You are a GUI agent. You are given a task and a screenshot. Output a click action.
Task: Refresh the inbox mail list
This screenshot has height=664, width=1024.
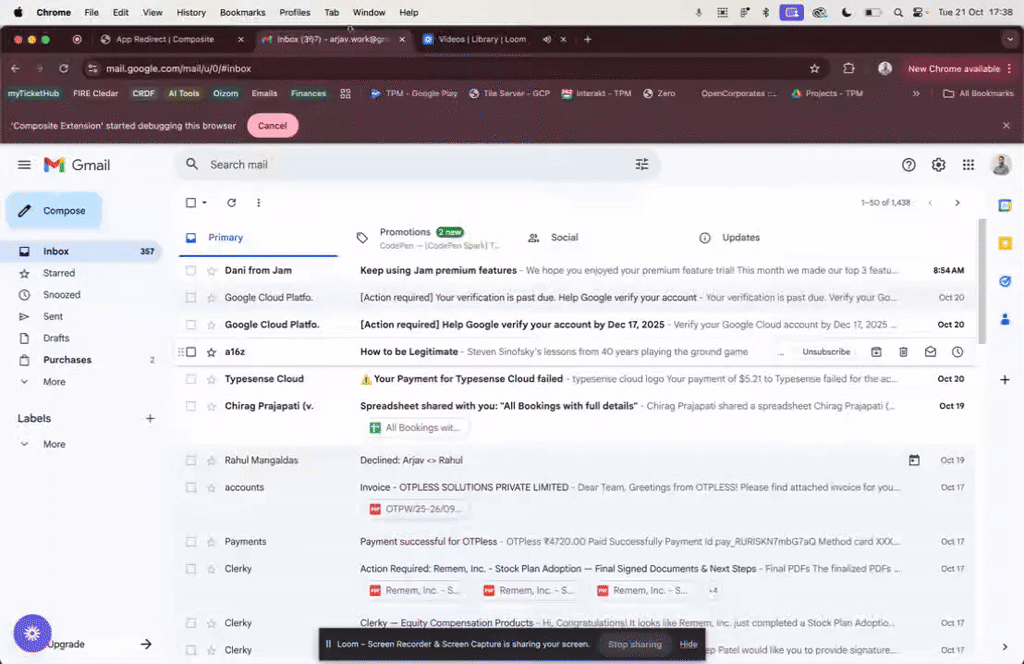[231, 203]
